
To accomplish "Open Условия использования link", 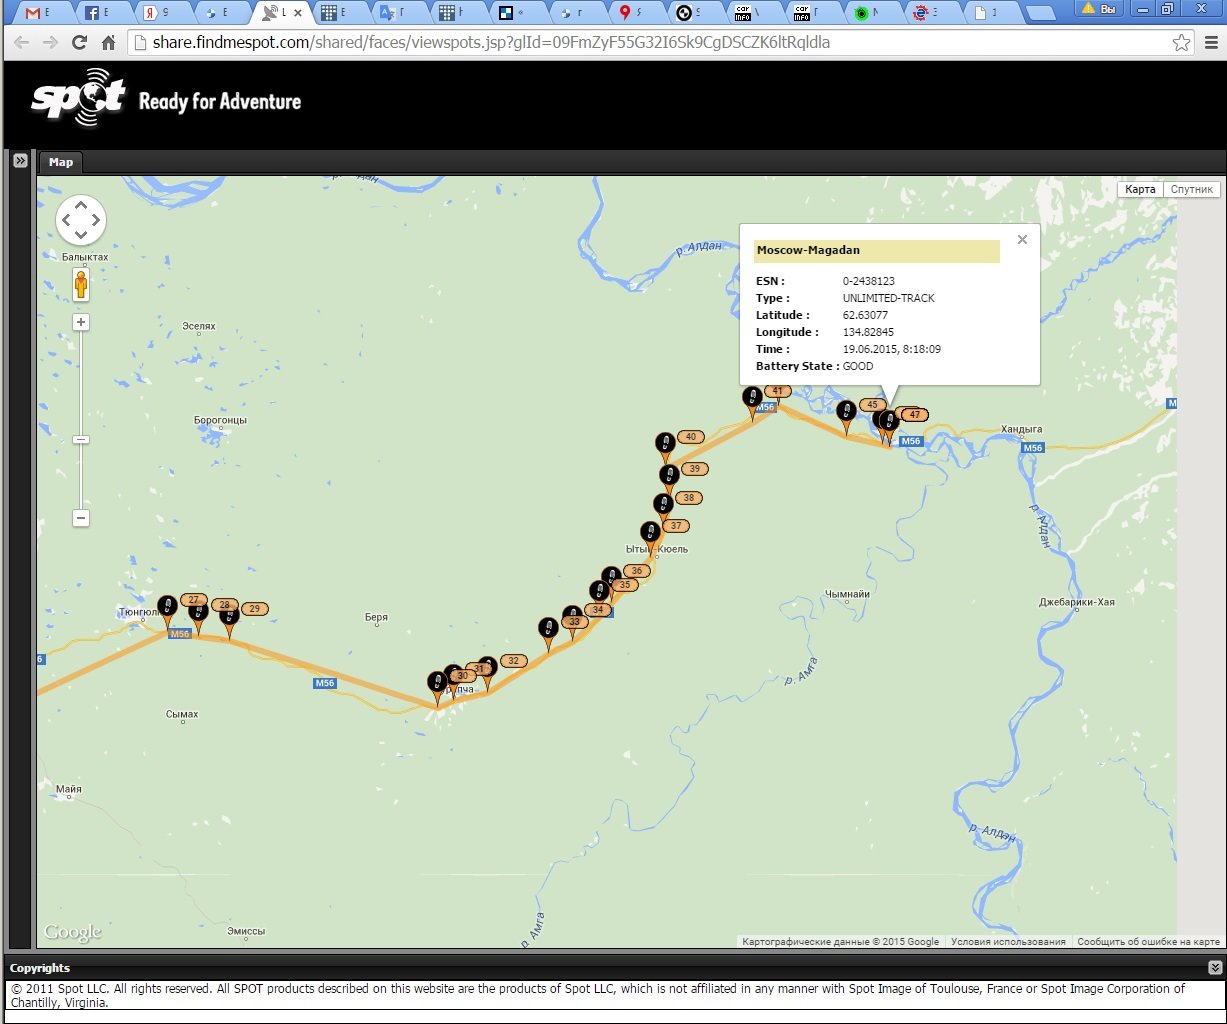I will [x=1008, y=941].
